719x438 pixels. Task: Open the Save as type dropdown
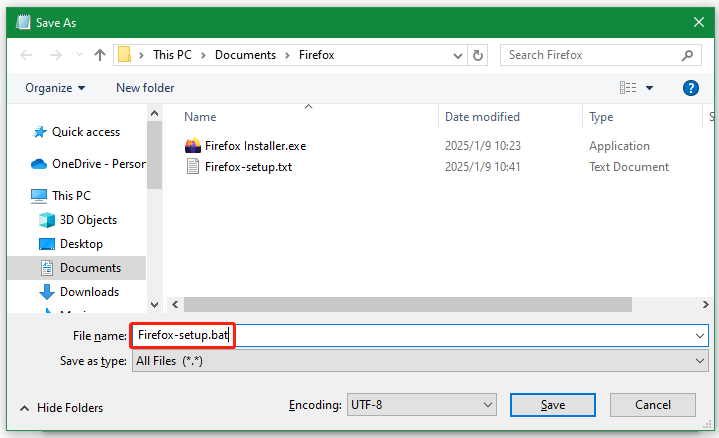(x=420, y=361)
